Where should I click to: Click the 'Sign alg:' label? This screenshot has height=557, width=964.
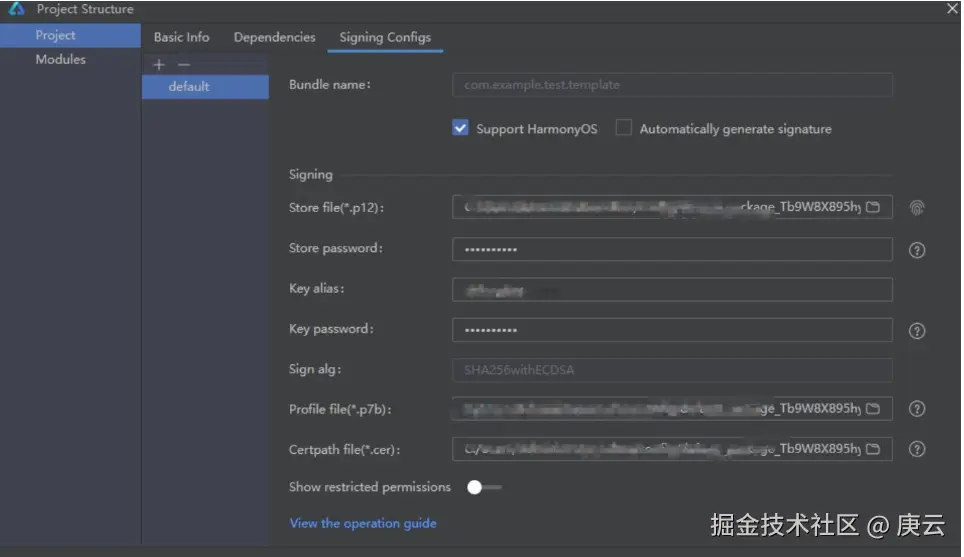pos(315,369)
